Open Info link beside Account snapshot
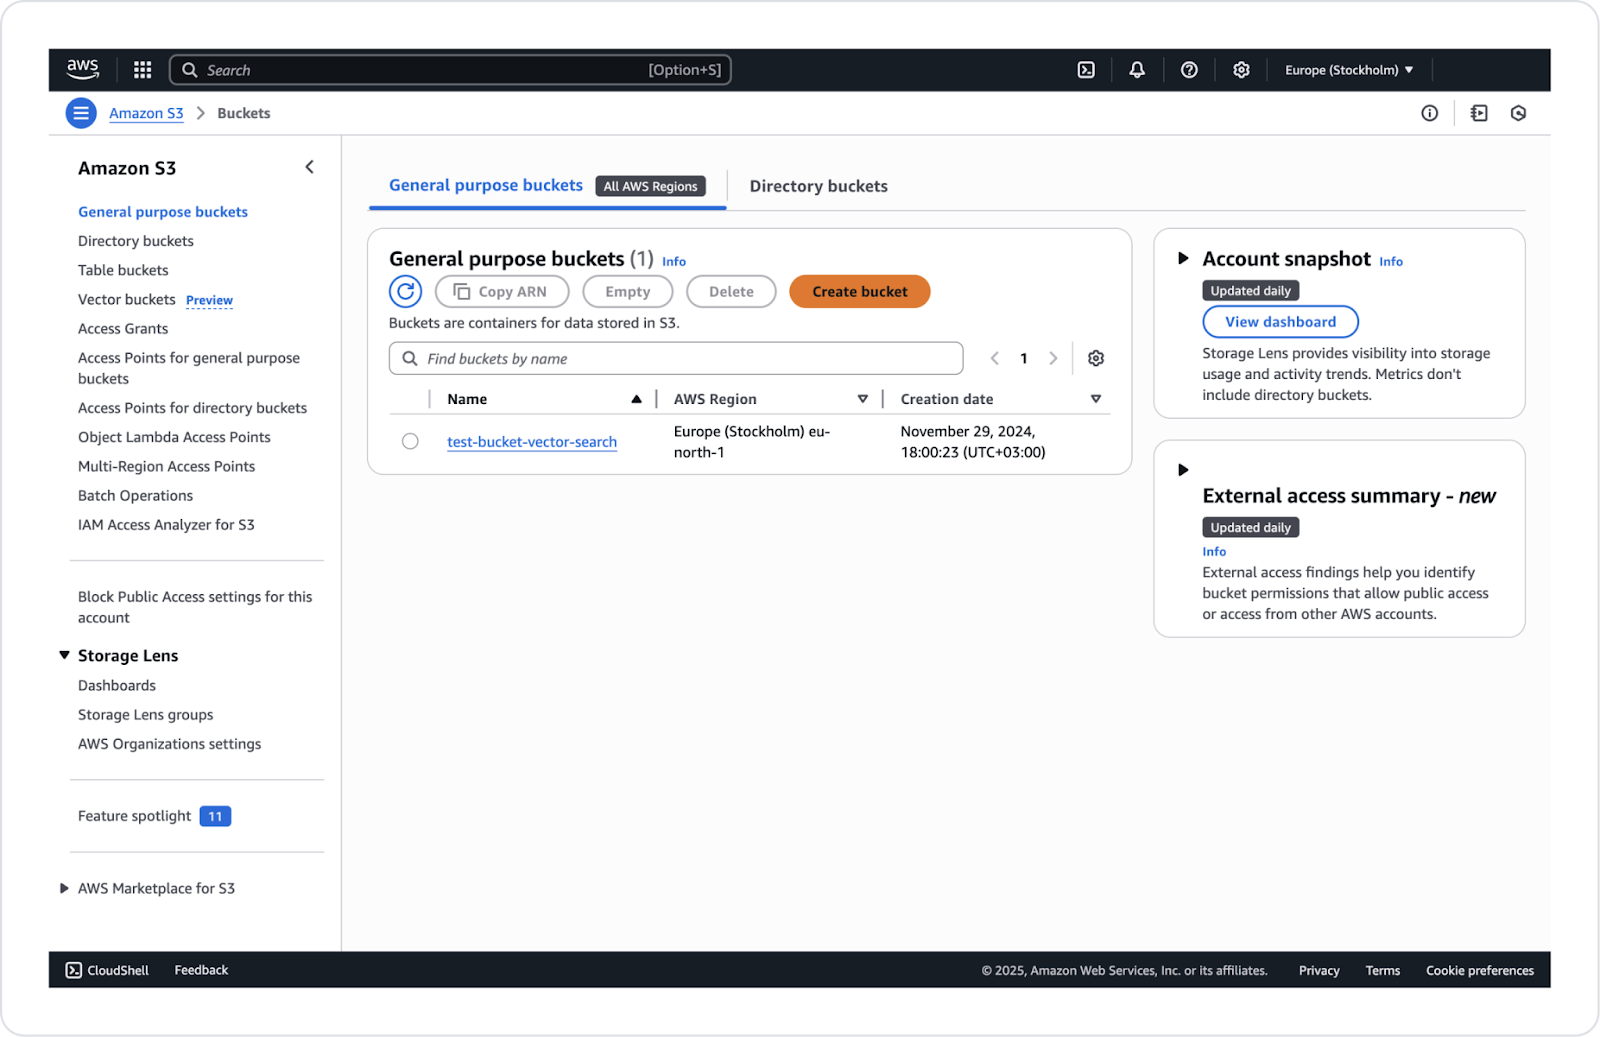The image size is (1600, 1037). 1391,261
